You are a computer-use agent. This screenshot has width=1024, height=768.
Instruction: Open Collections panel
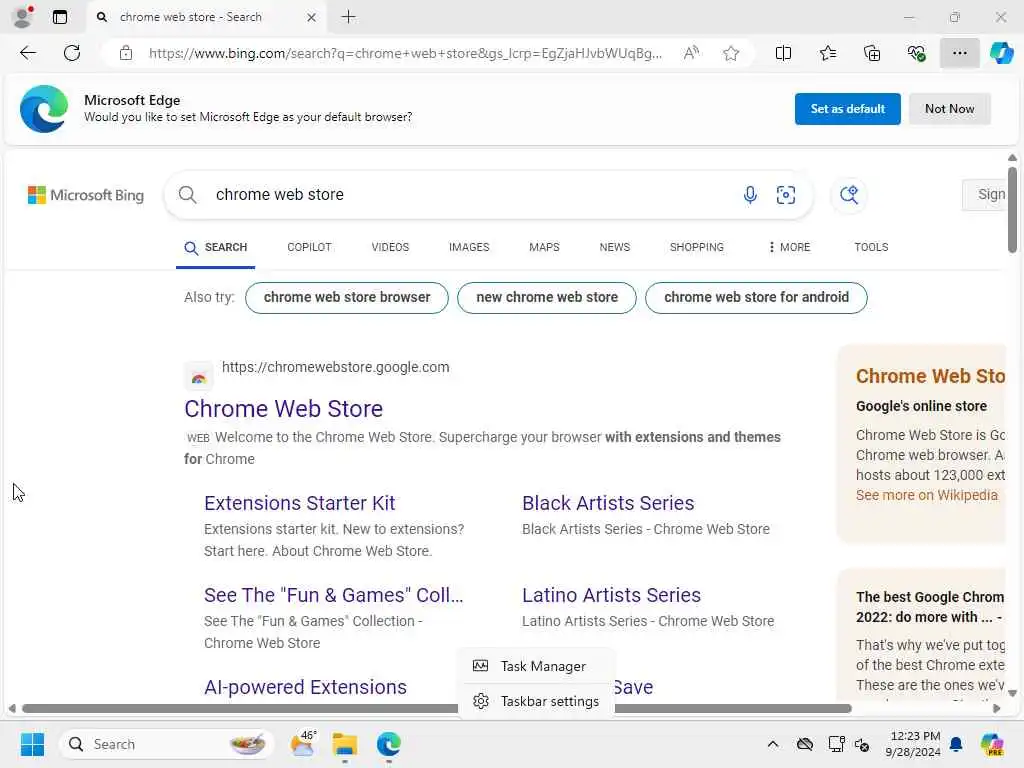(x=872, y=53)
